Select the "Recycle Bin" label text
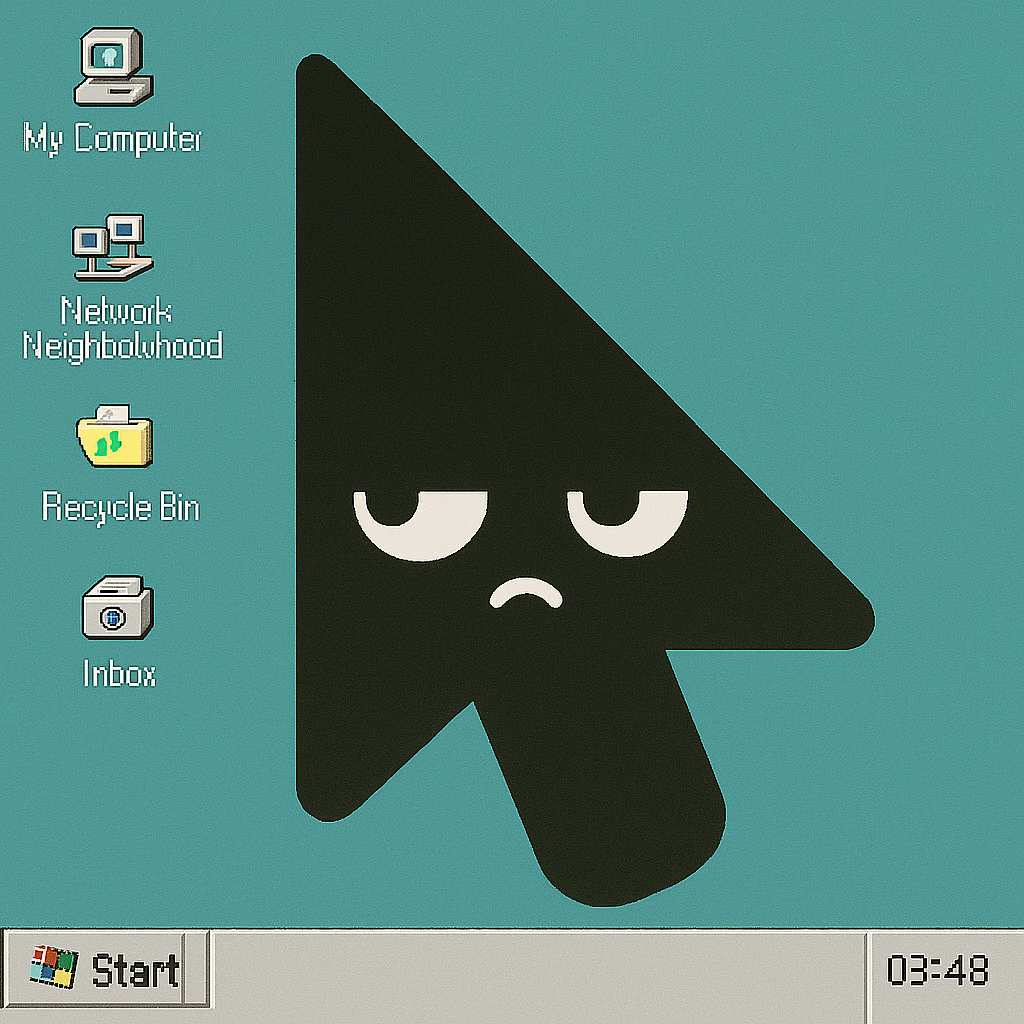The image size is (1024, 1024). tap(120, 507)
